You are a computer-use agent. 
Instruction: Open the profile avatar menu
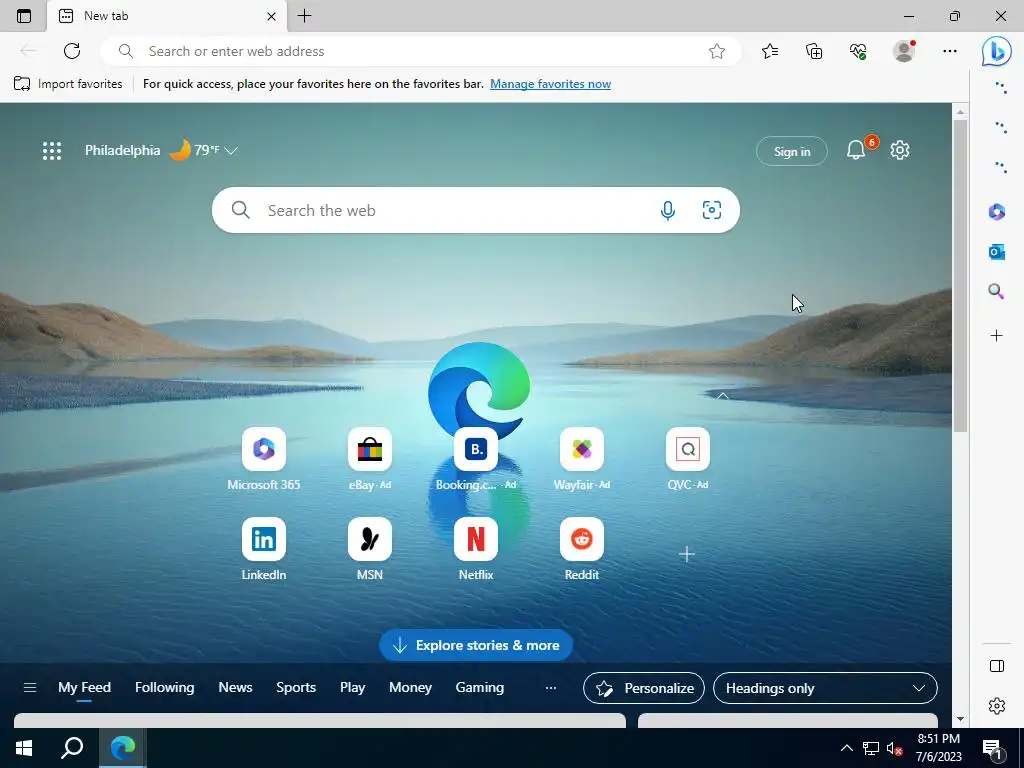(904, 51)
